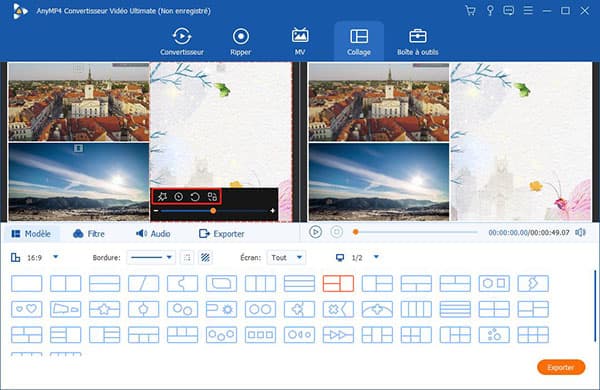Open the hamburger menu in title bar
The image size is (600, 390).
pos(528,10)
